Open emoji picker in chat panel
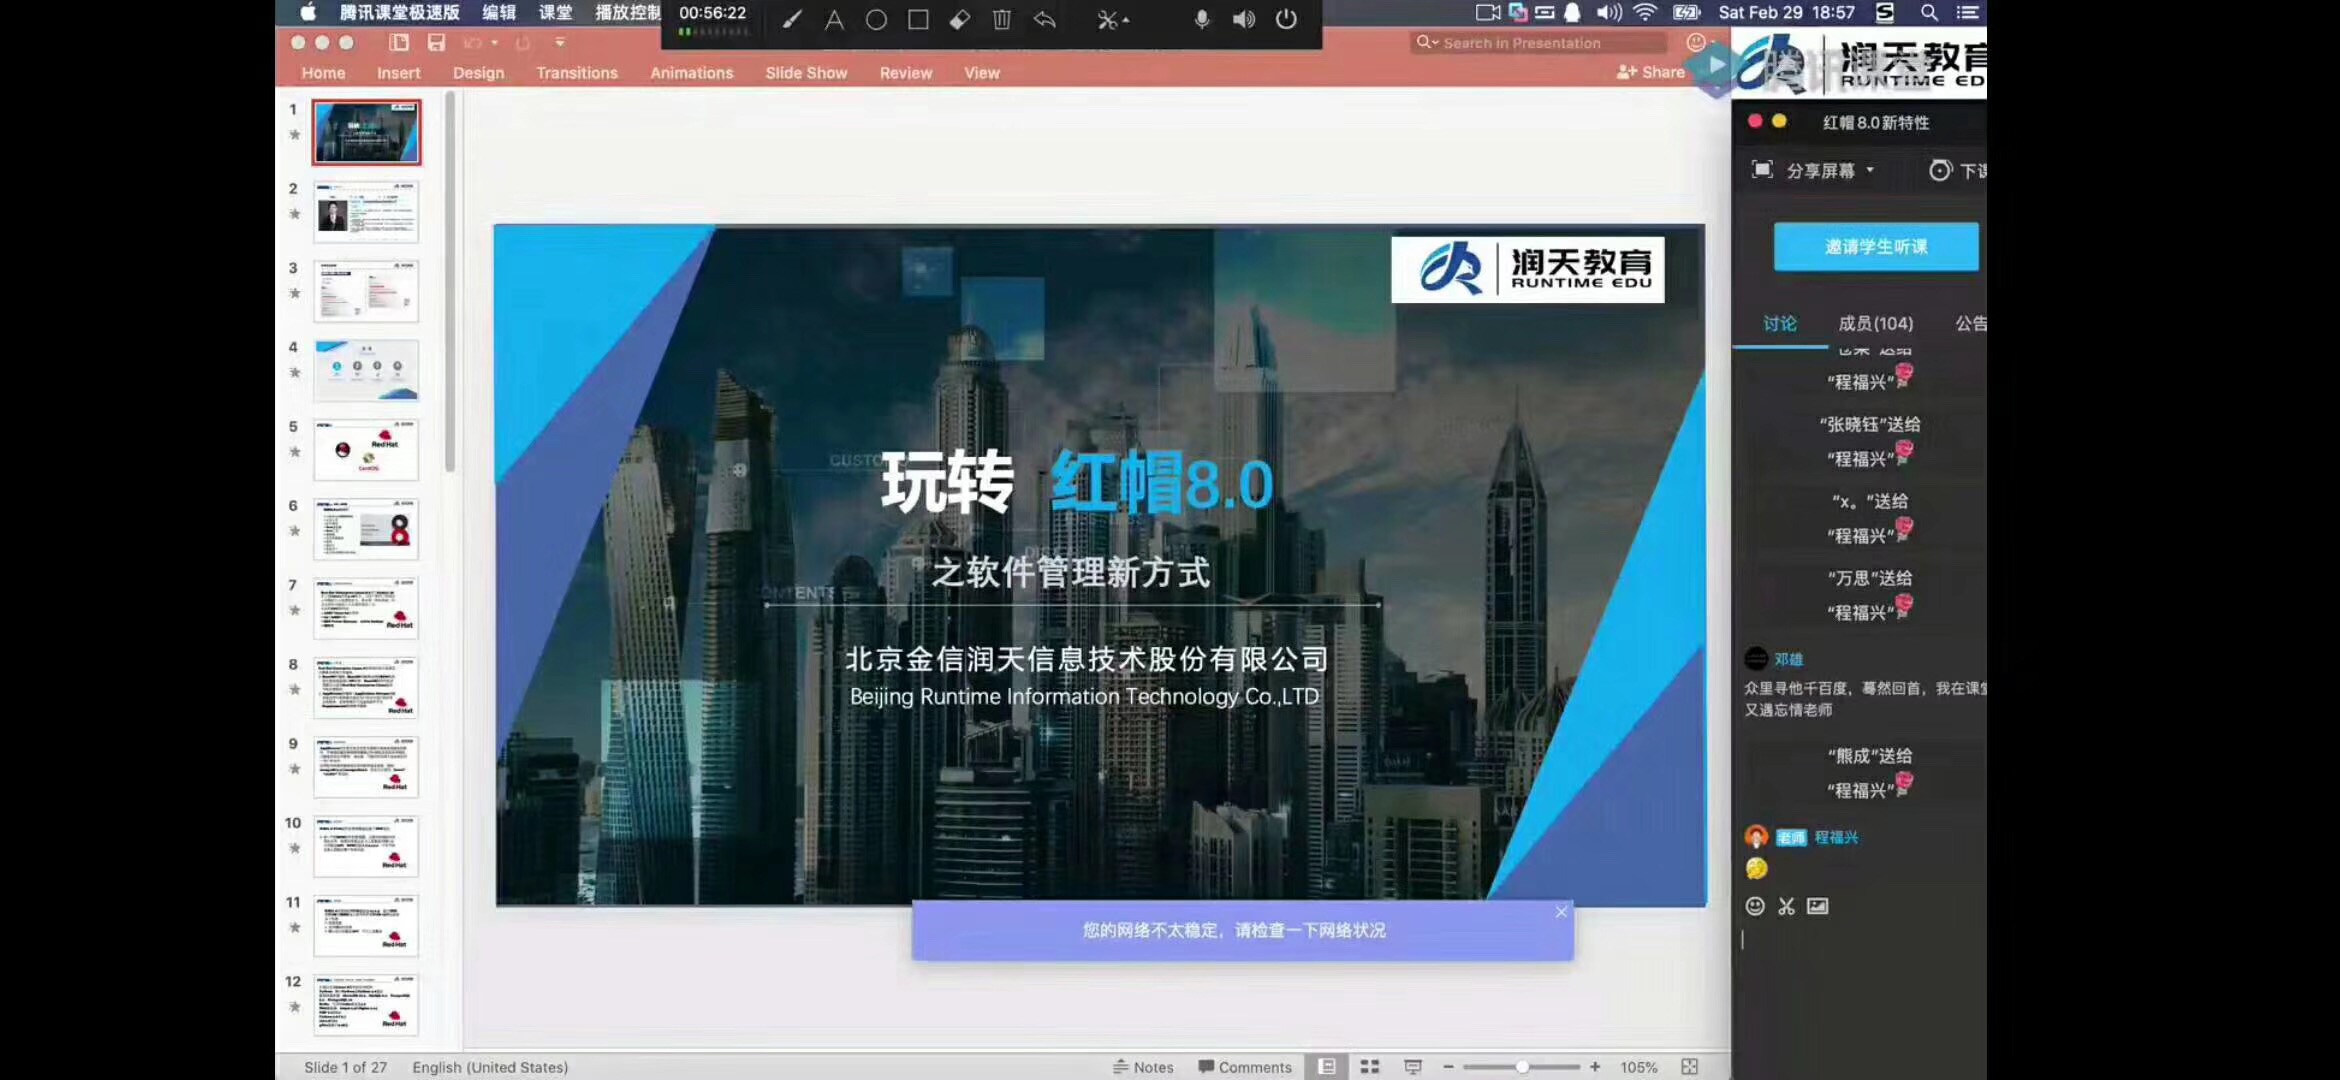Screen dimensions: 2340x1080 tap(1755, 906)
